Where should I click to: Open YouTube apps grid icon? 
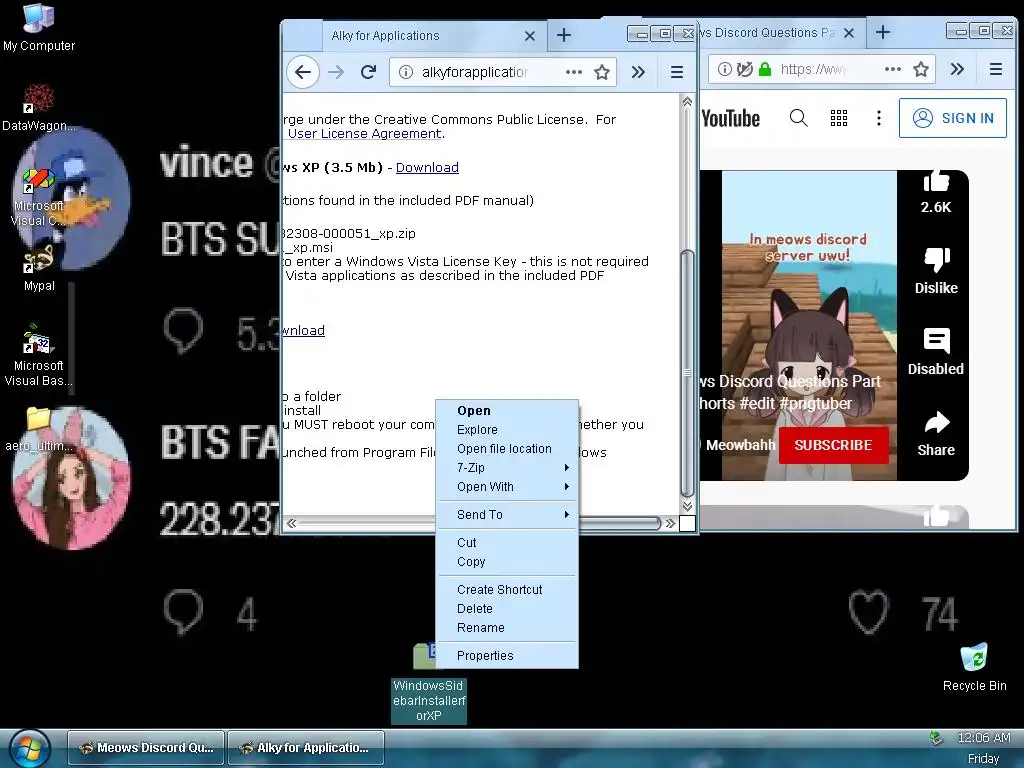839,118
